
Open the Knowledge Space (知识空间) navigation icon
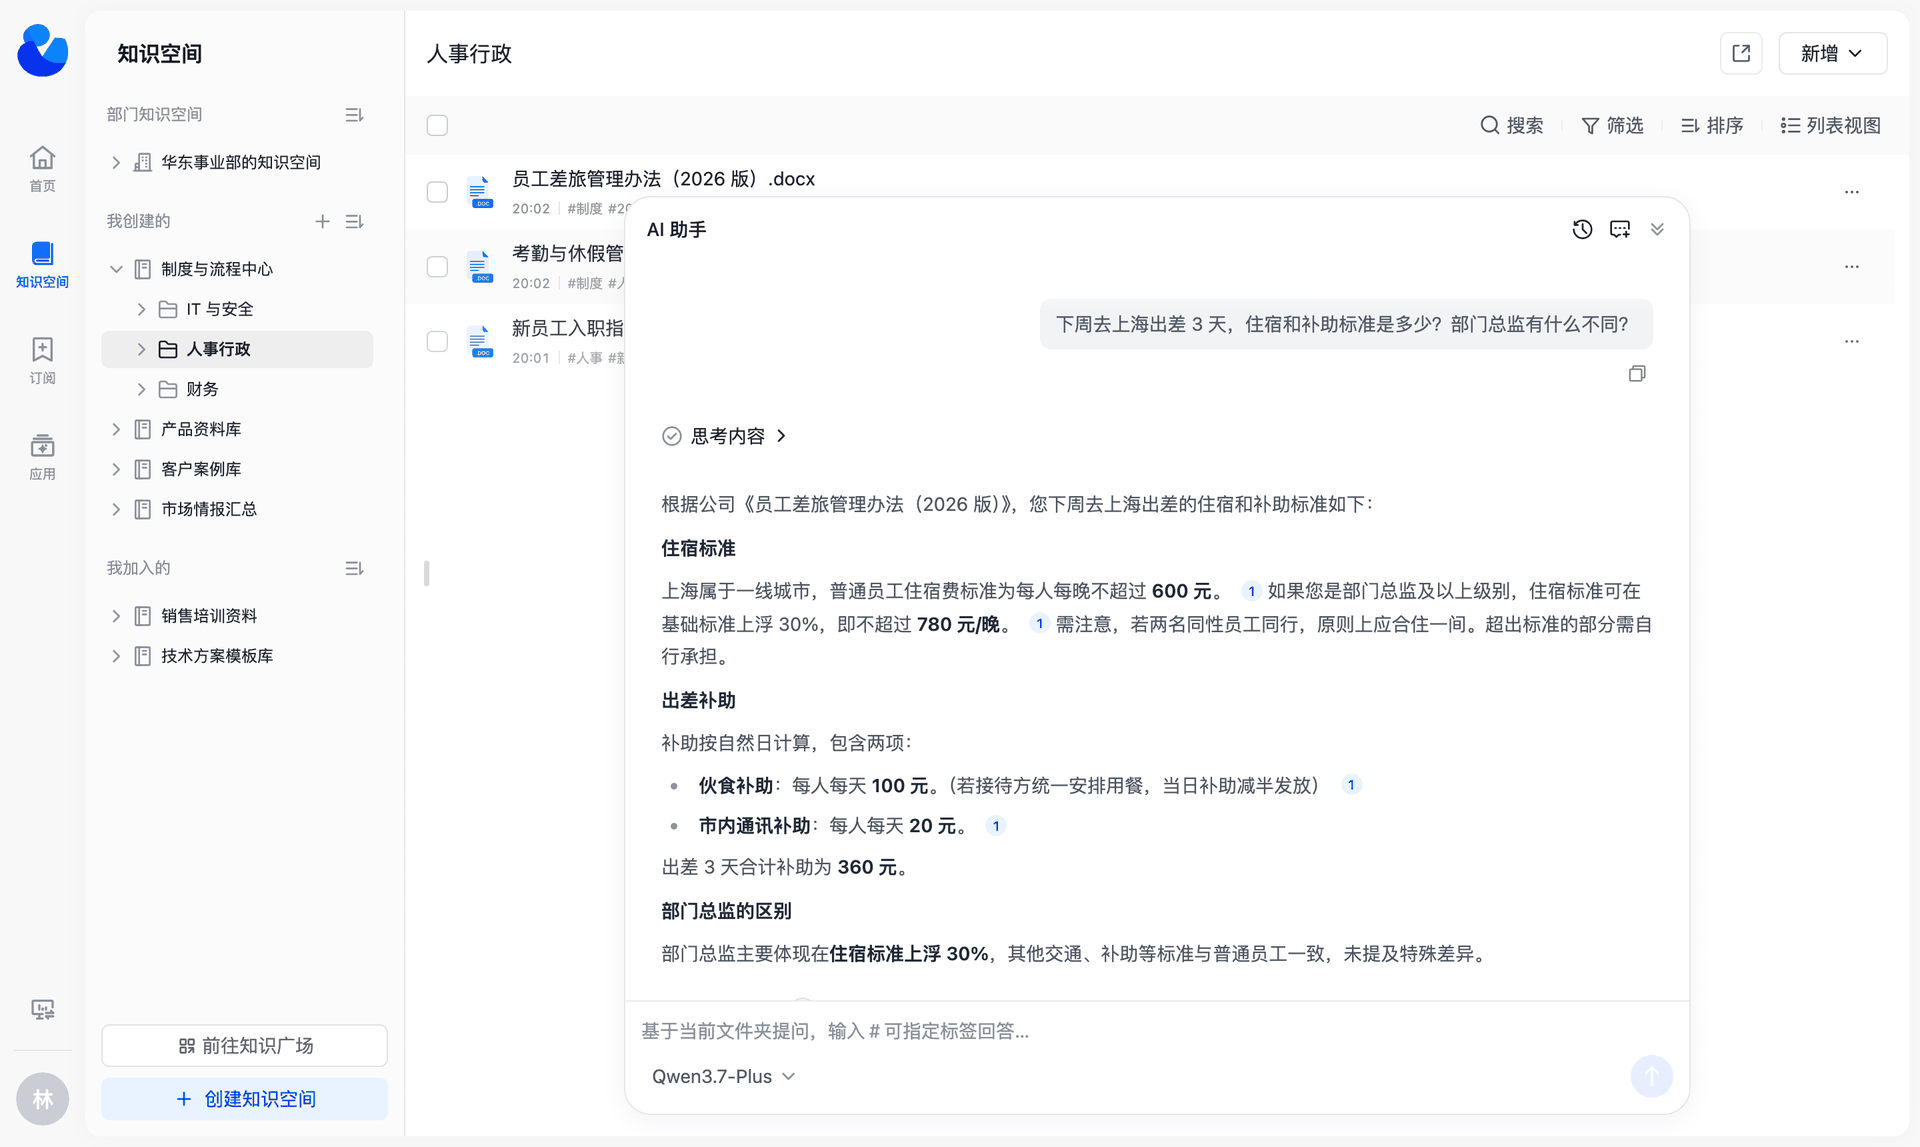[42, 264]
